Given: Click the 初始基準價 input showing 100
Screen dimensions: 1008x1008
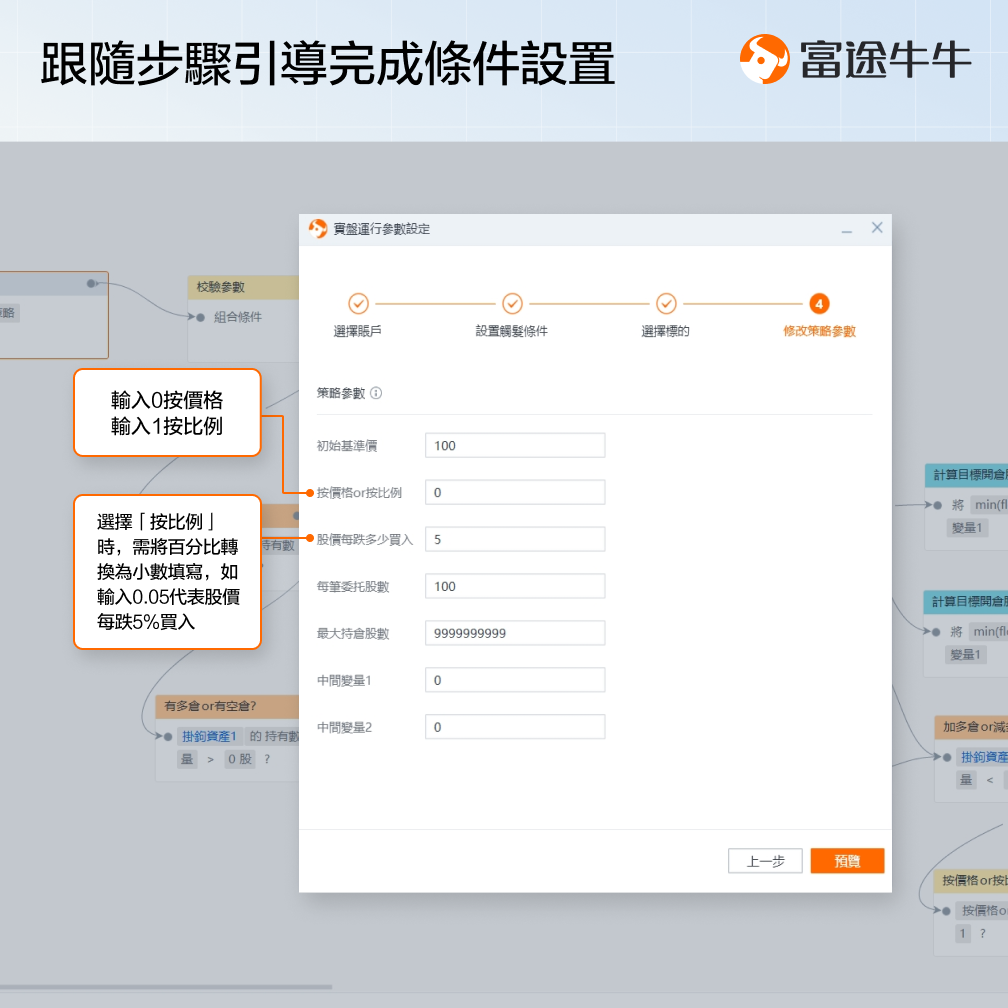Looking at the screenshot, I should click(x=514, y=444).
